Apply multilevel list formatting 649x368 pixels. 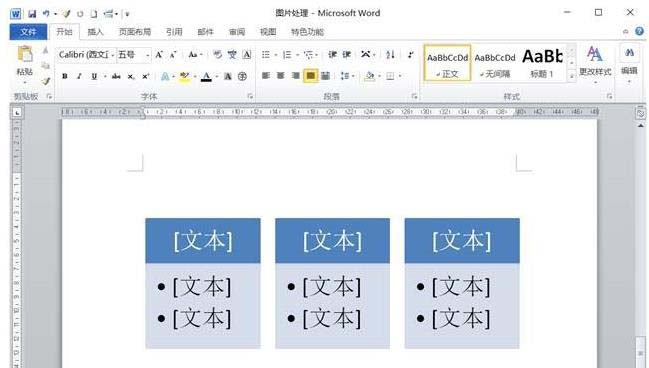(308, 55)
